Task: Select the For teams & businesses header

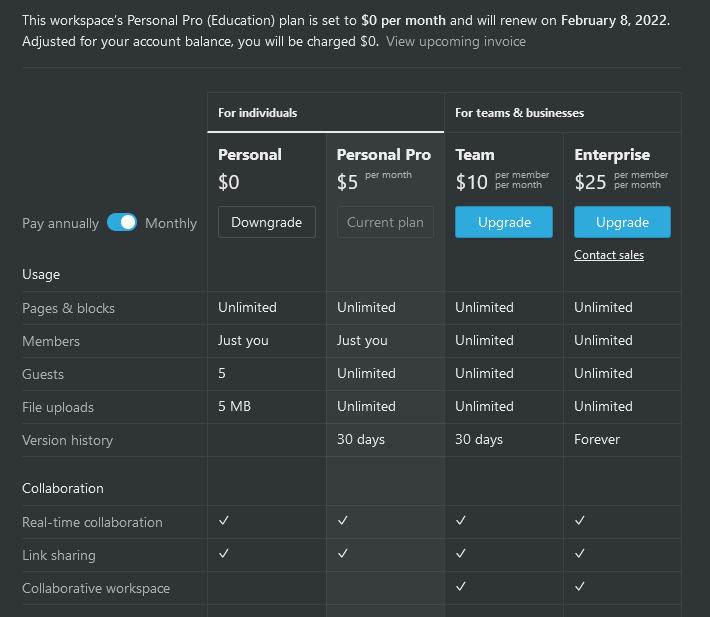Action: tap(519, 113)
